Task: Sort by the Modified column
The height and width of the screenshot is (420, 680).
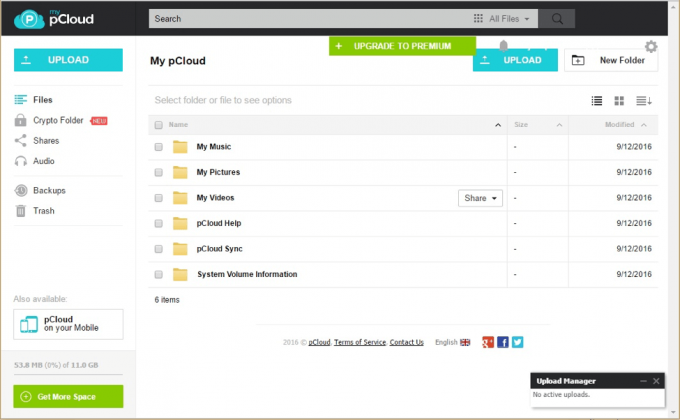Action: coord(613,125)
